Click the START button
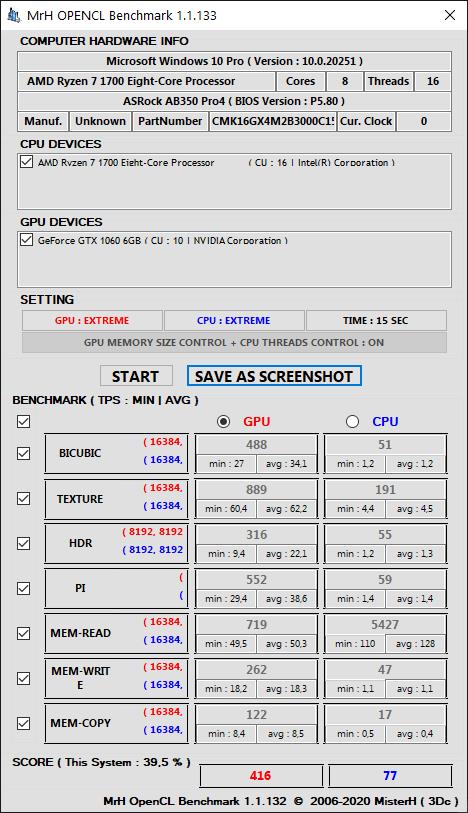This screenshot has width=468, height=813. click(x=136, y=376)
